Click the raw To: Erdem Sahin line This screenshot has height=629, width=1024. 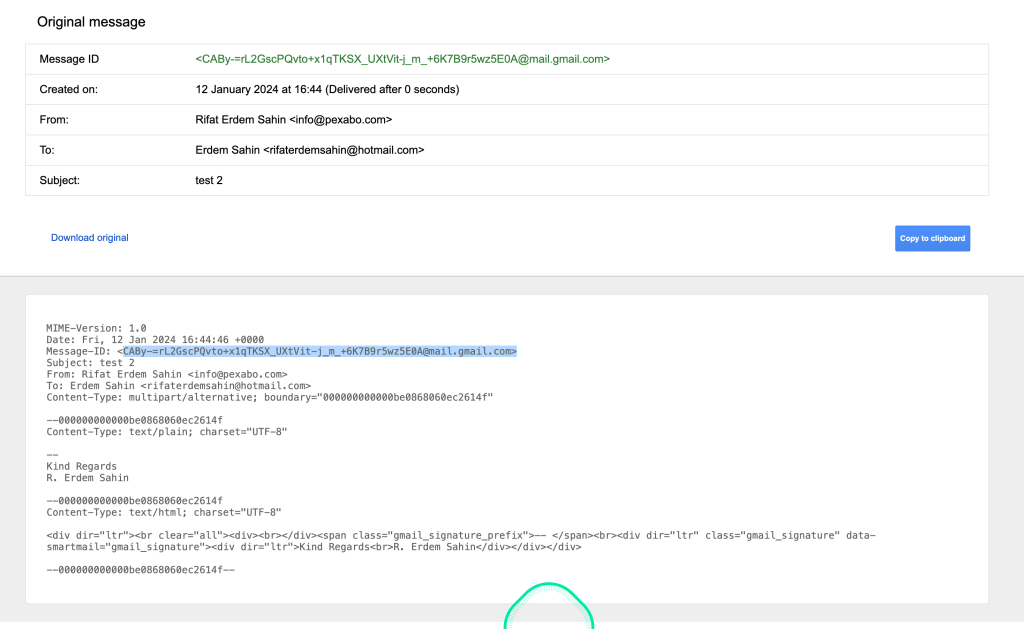178,386
